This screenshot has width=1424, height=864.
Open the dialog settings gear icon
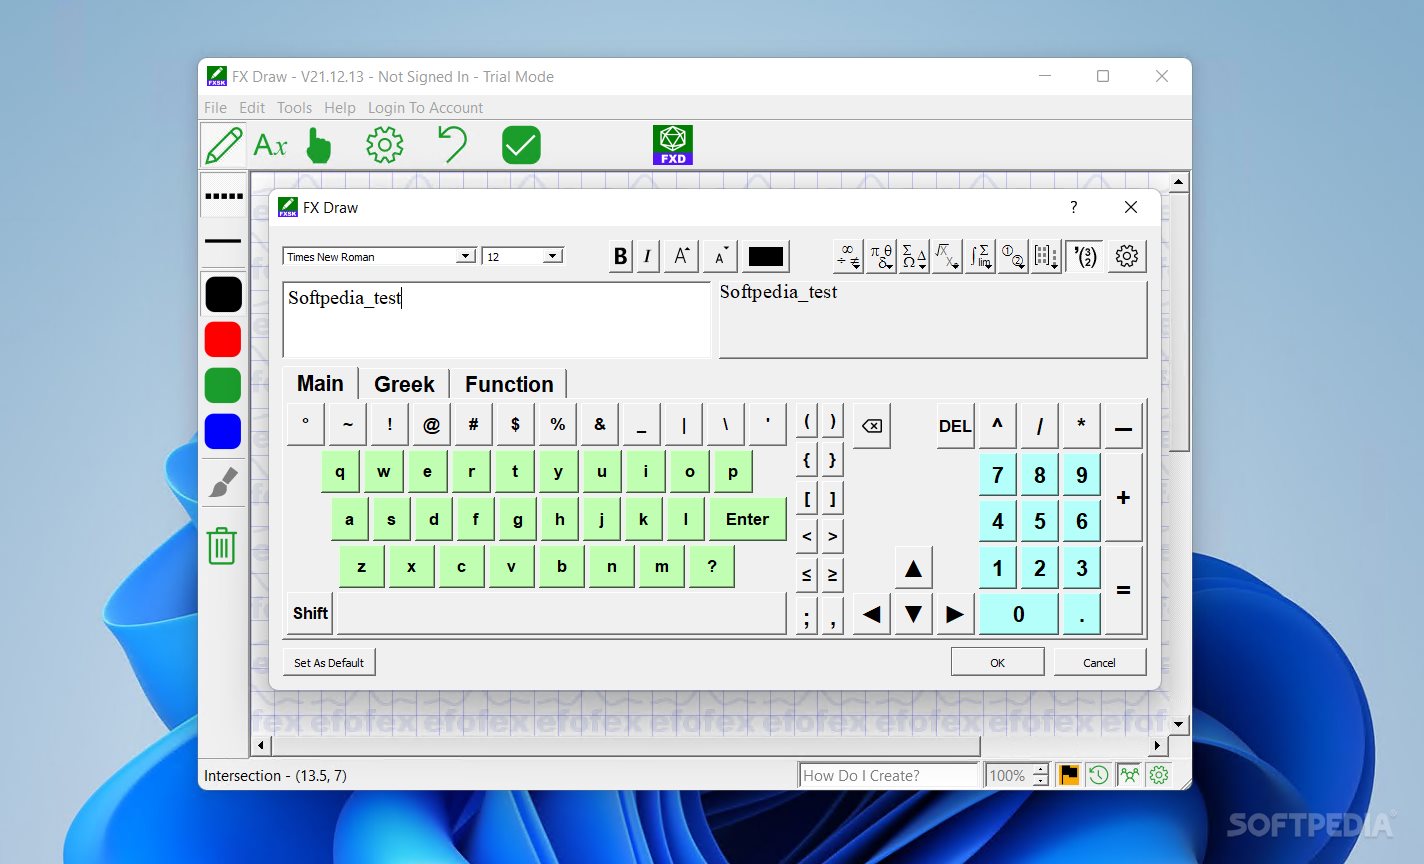coord(1127,257)
